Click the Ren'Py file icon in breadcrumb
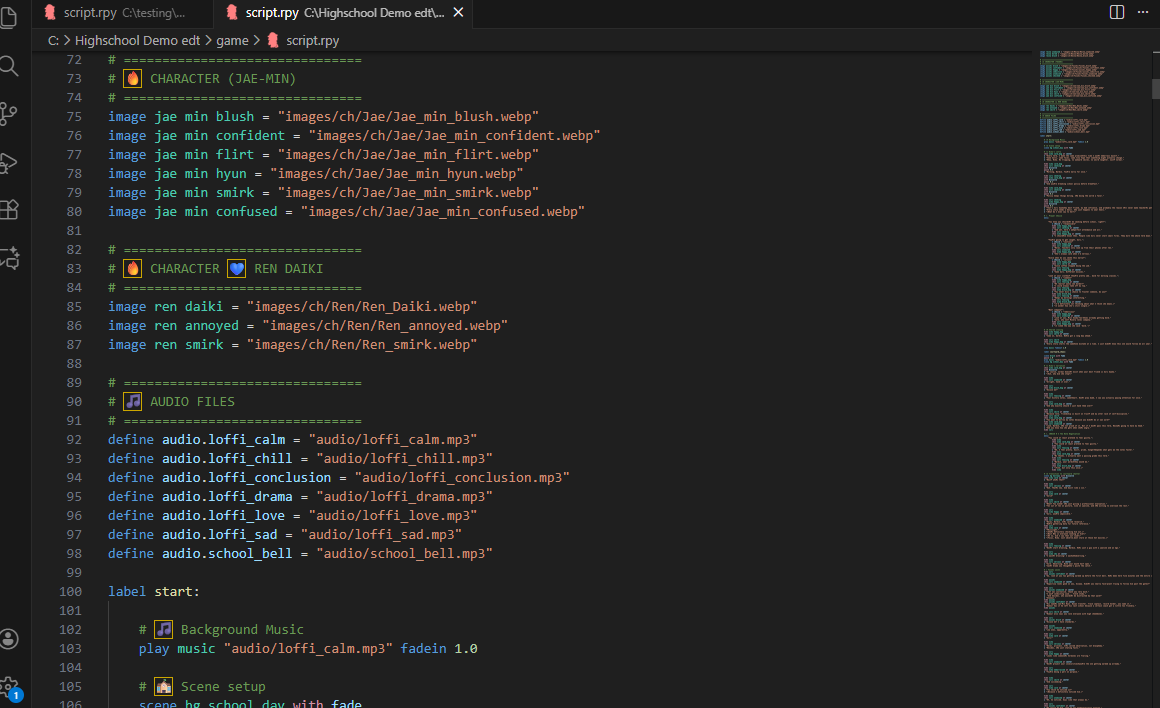 (273, 41)
